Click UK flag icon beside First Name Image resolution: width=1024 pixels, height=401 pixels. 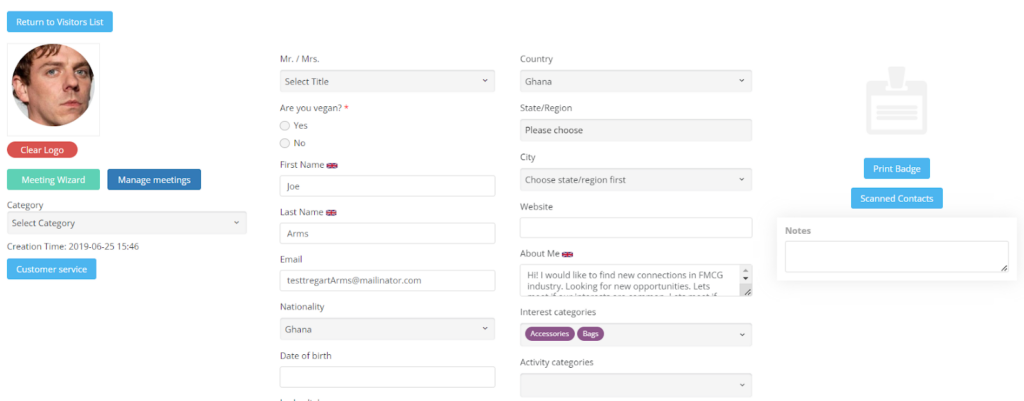tap(332, 165)
